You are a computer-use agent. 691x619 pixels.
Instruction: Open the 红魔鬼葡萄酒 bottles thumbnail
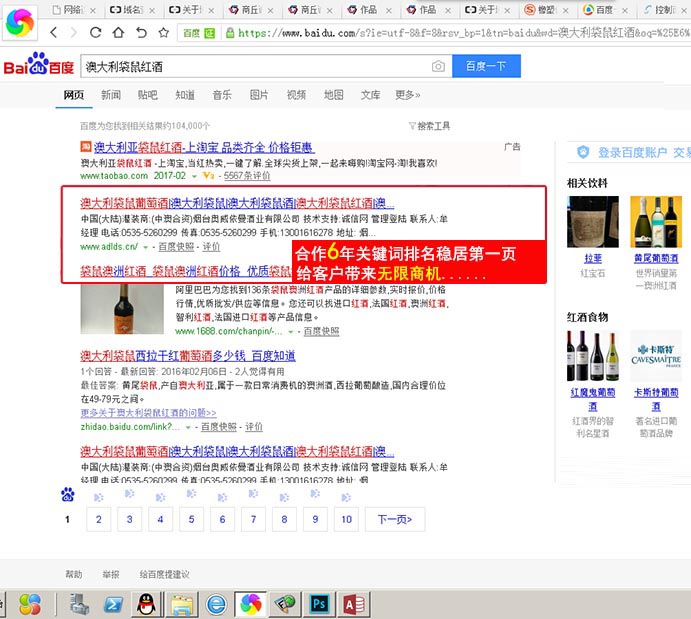click(593, 356)
